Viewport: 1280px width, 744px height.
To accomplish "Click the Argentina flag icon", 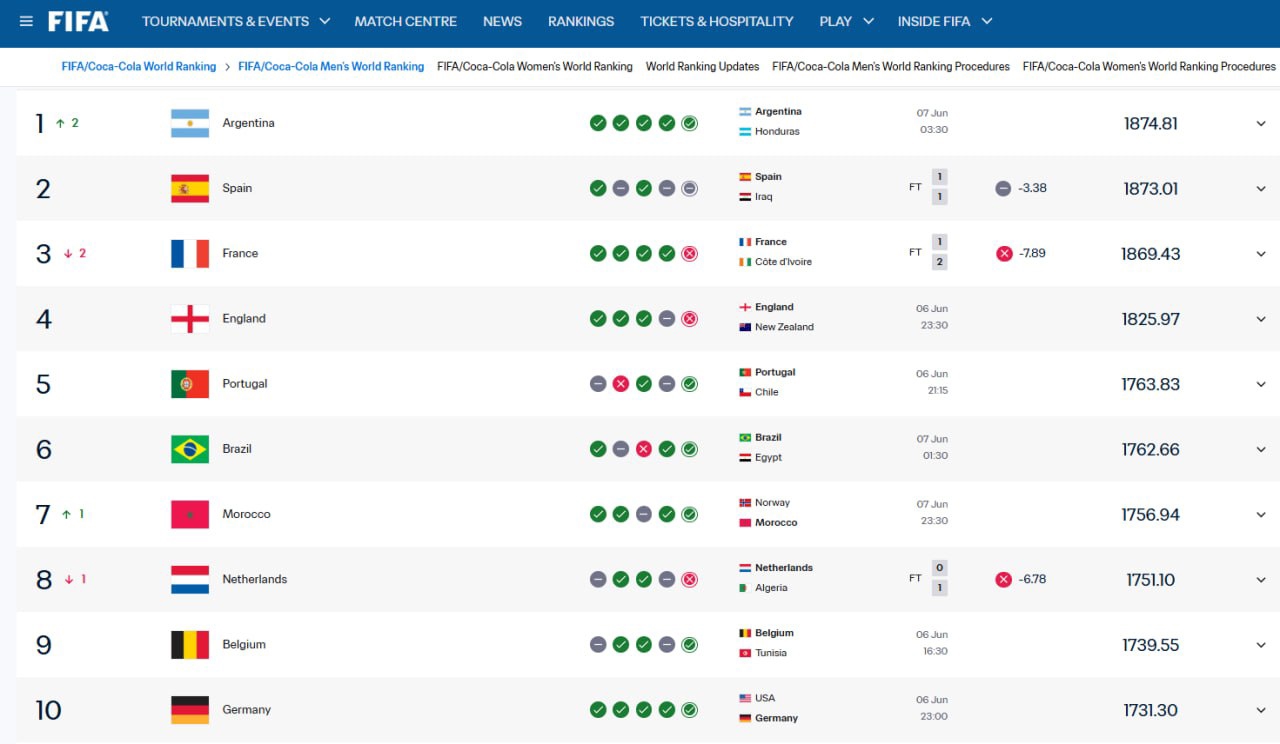I will pyautogui.click(x=190, y=123).
